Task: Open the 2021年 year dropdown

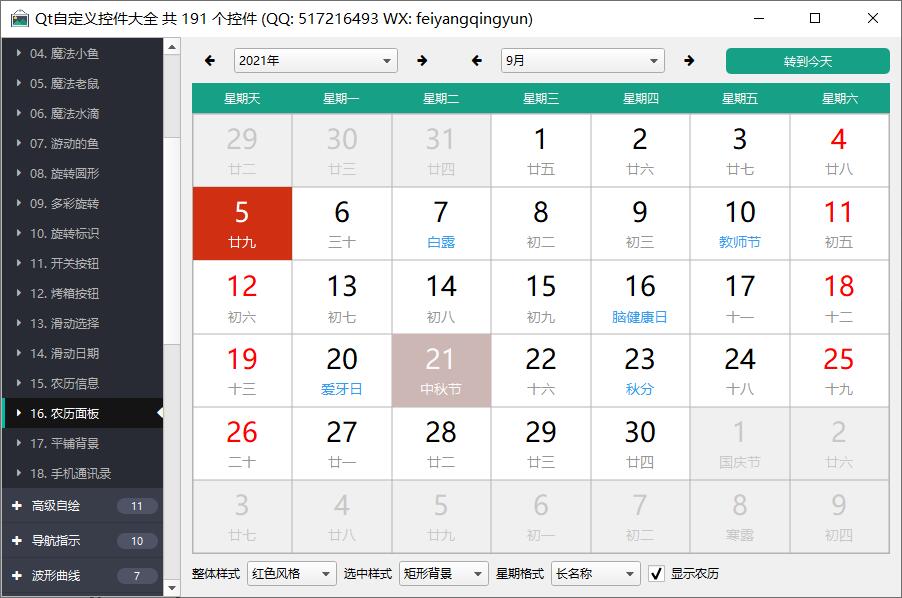Action: tap(315, 61)
